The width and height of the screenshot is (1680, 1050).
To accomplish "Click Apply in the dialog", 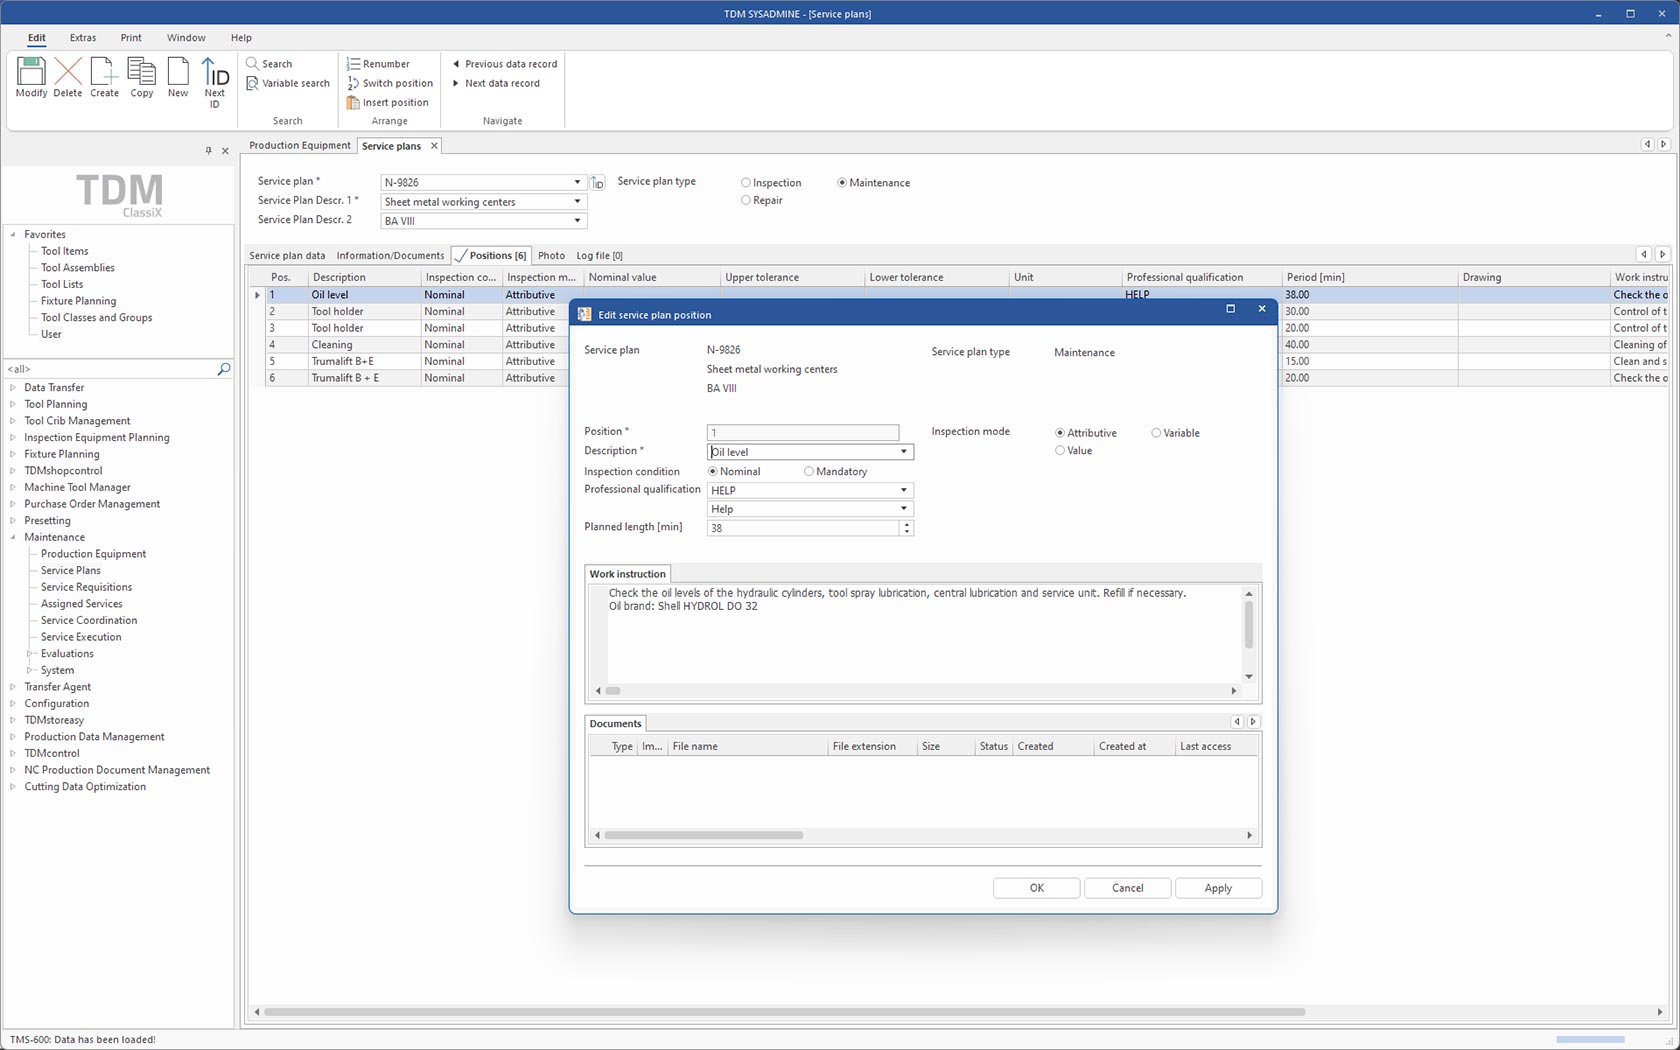I will [1218, 888].
